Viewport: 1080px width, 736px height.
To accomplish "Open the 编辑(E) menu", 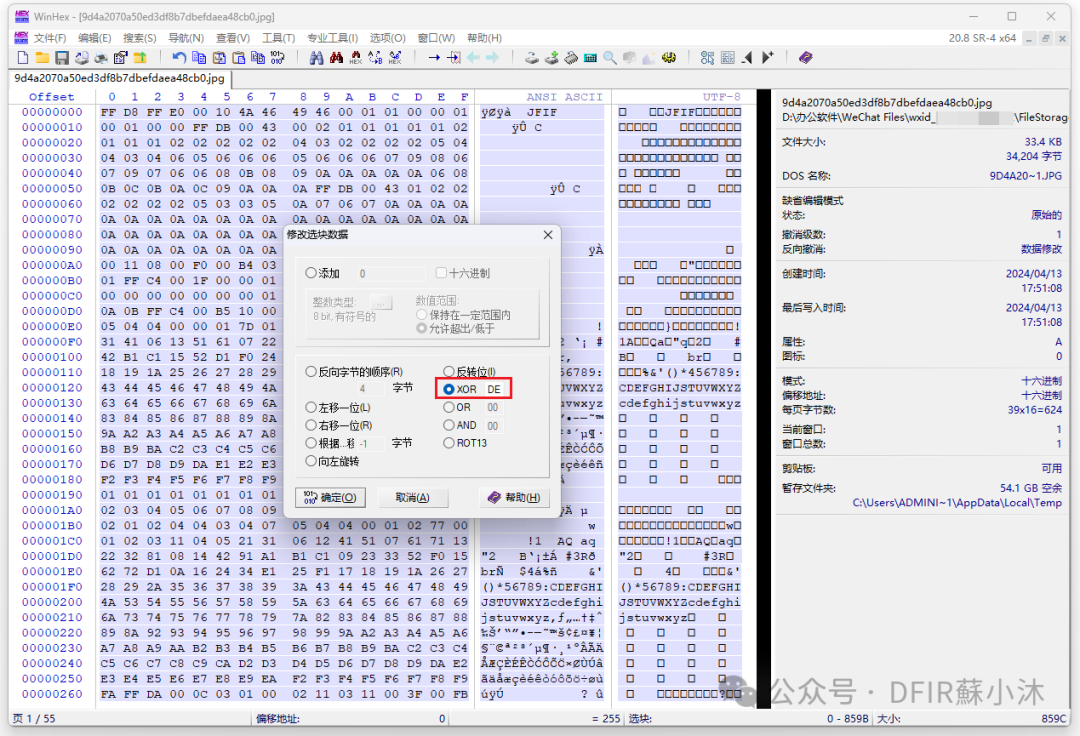I will pyautogui.click(x=94, y=38).
